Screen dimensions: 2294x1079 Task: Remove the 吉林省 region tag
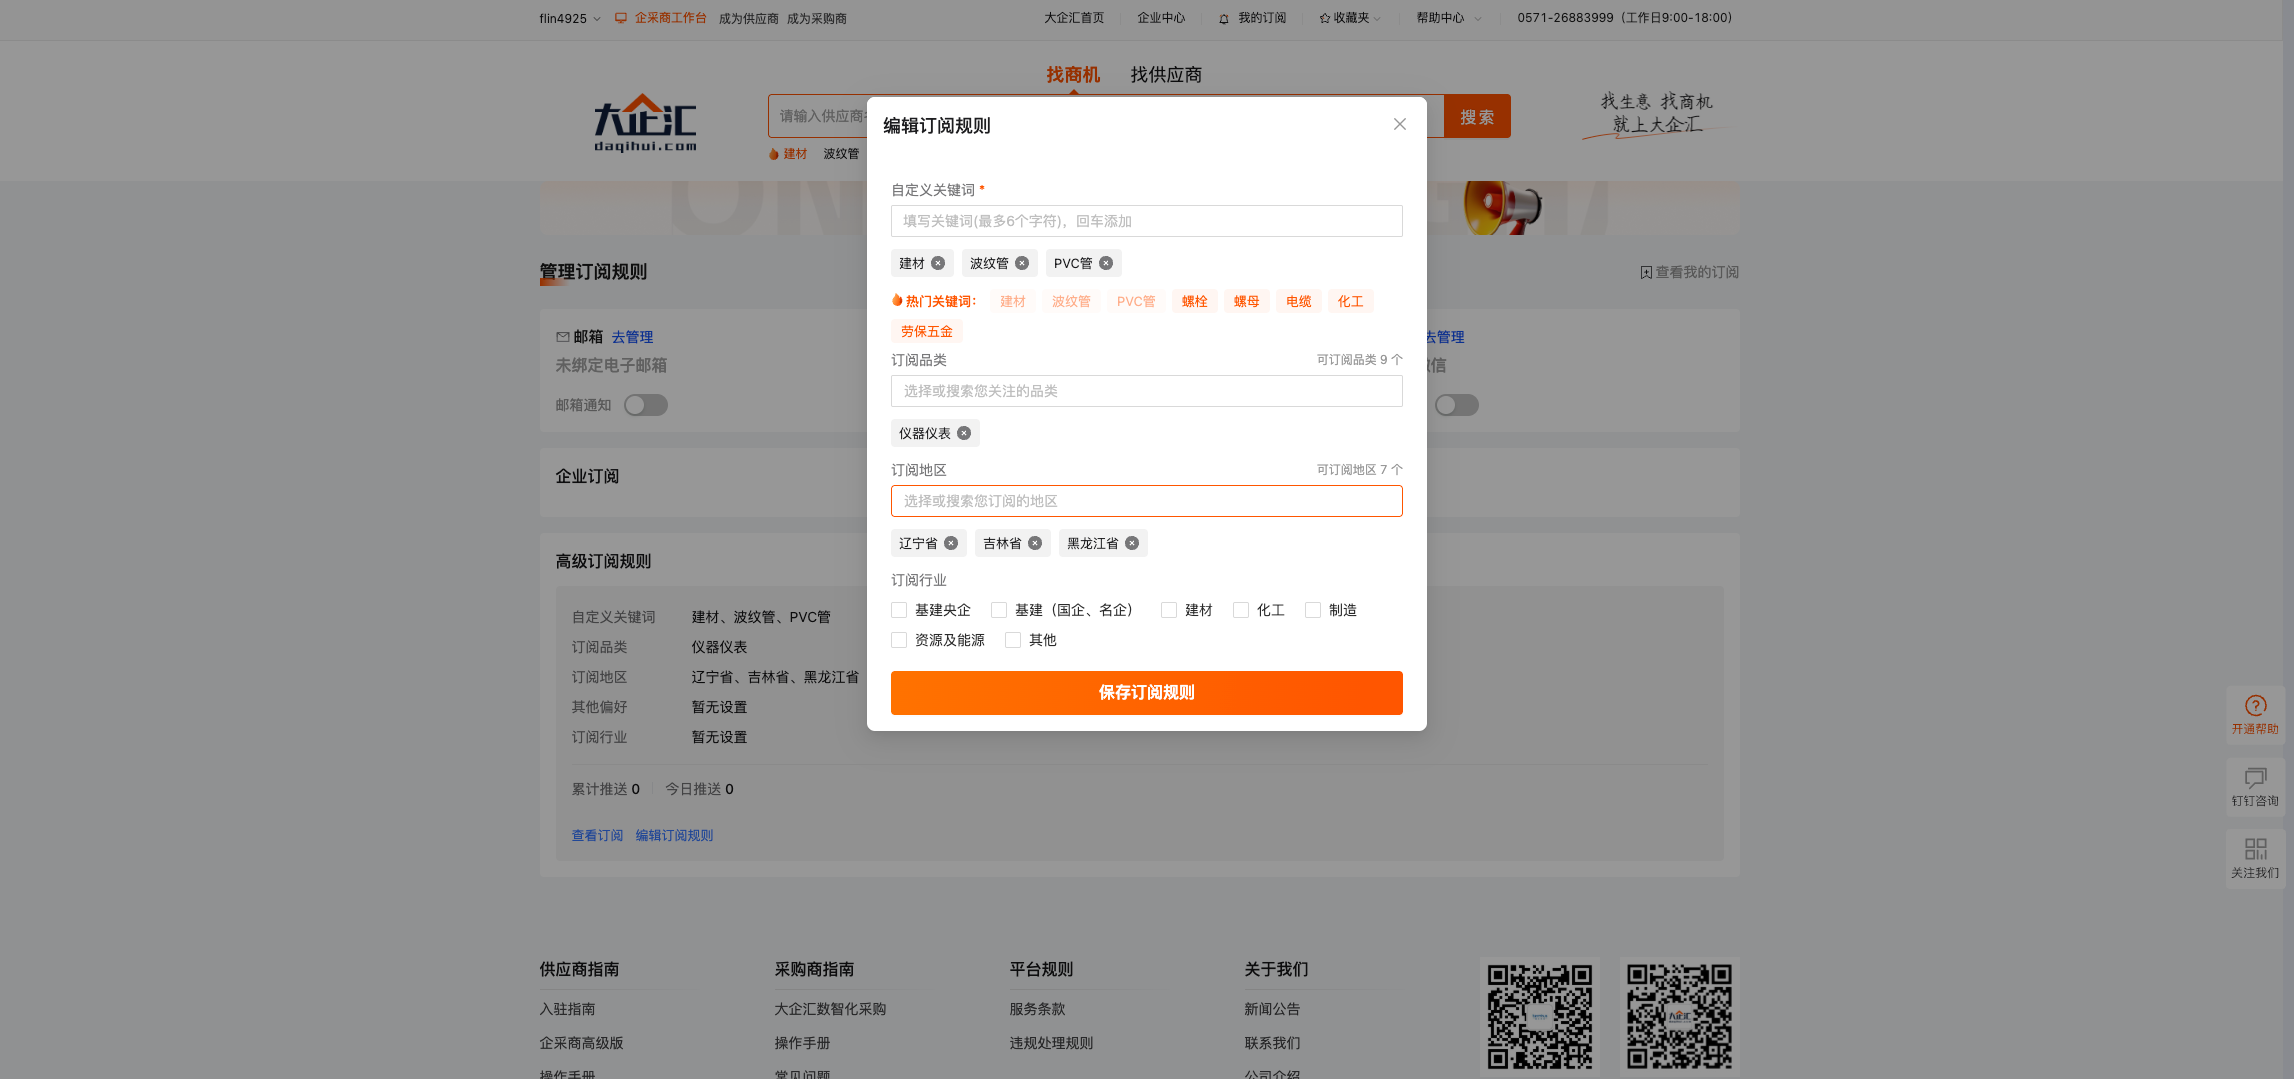[1035, 543]
